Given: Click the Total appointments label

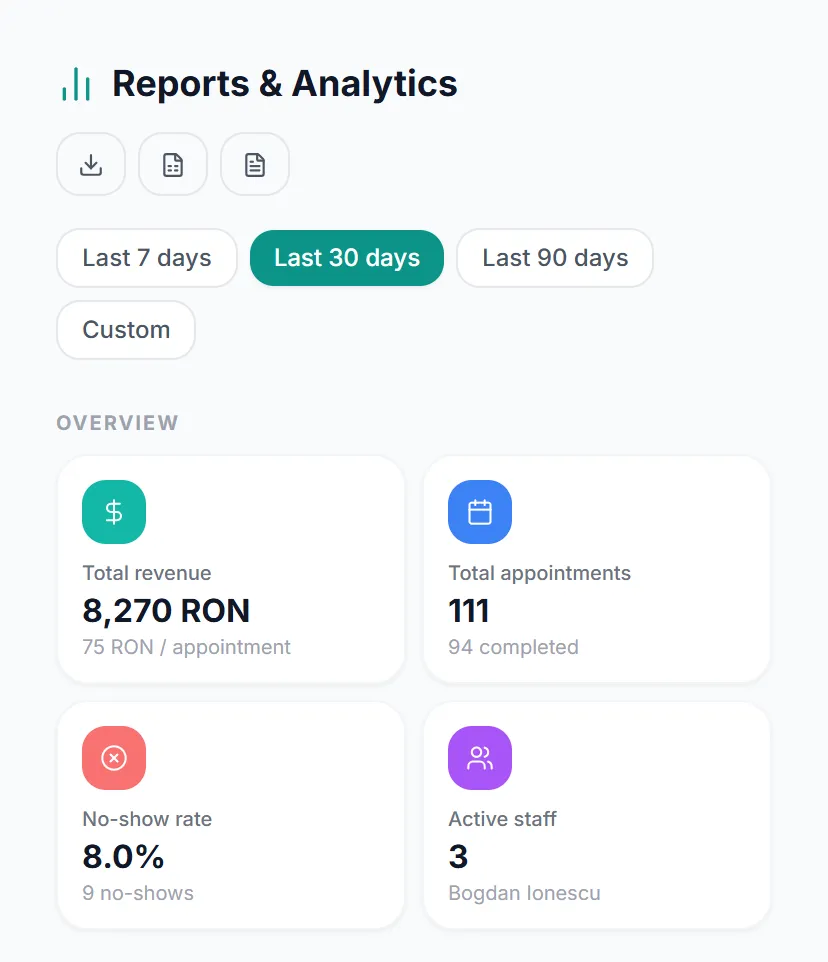Looking at the screenshot, I should (540, 573).
